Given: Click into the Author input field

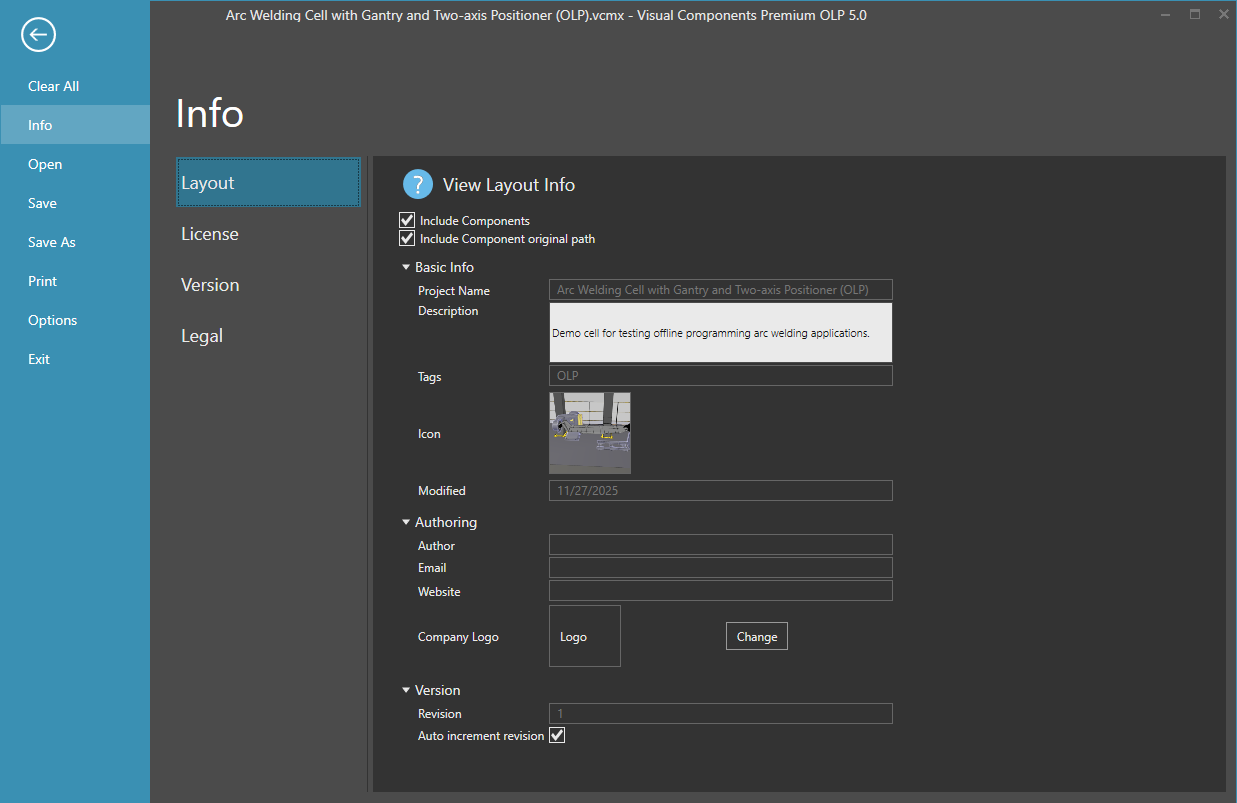Looking at the screenshot, I should click(x=720, y=545).
